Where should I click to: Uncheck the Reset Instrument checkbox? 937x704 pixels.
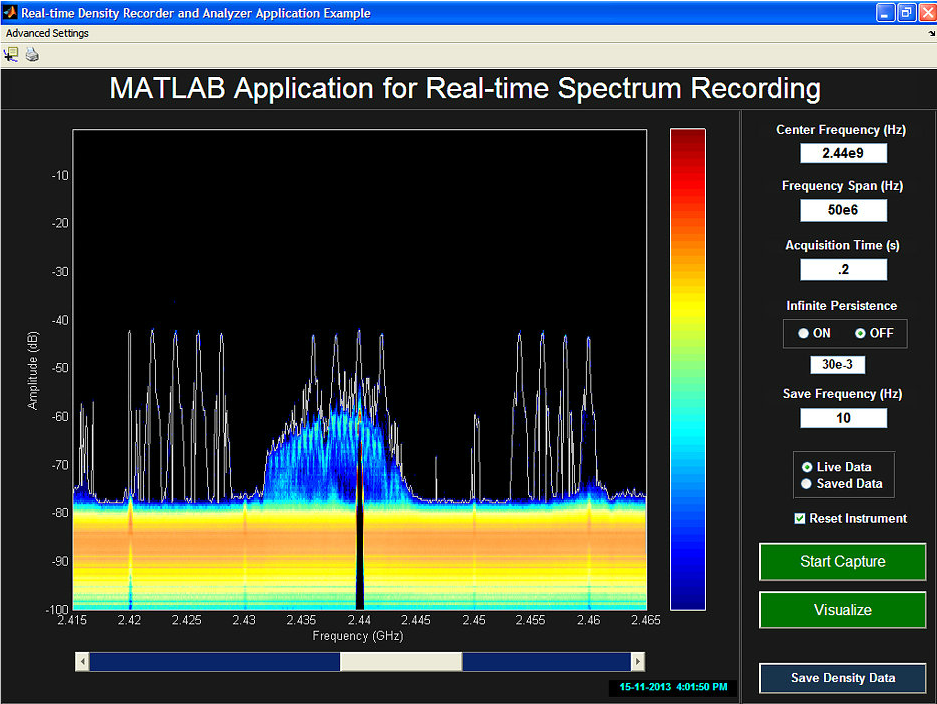click(799, 518)
